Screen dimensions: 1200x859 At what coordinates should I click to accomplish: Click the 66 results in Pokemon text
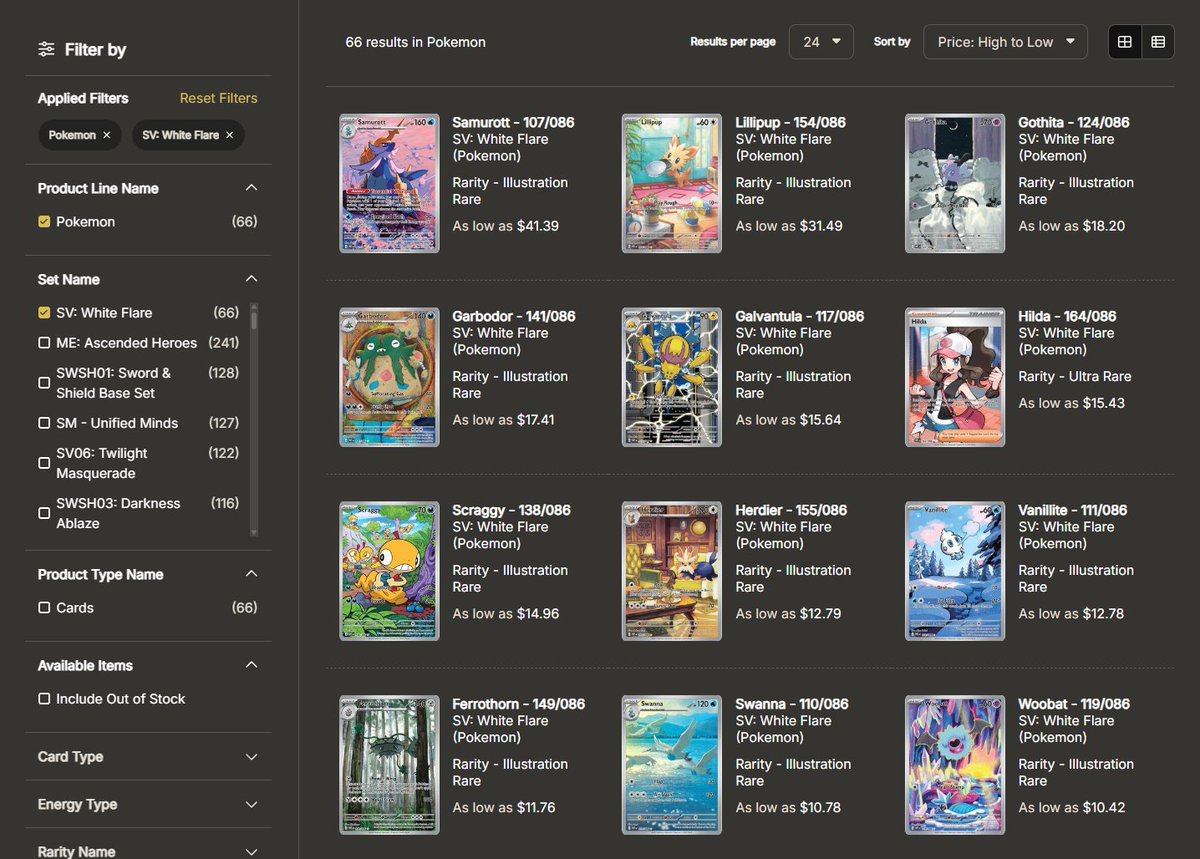click(x=415, y=42)
